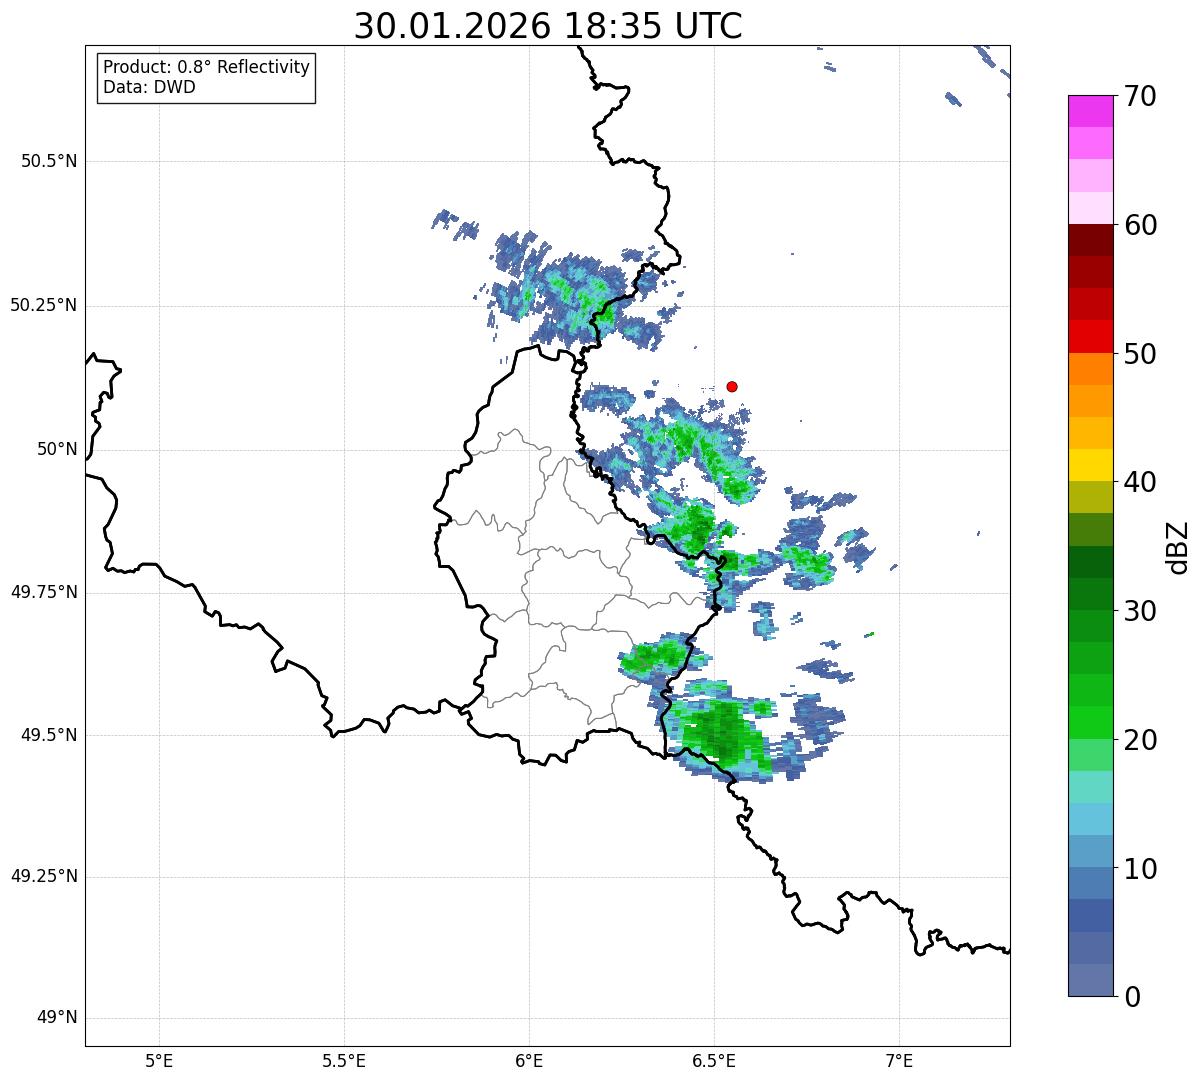Click the 'Product: 0.8° Reflectivity' label
This screenshot has height=1081, width=1202.
pyautogui.click(x=207, y=67)
